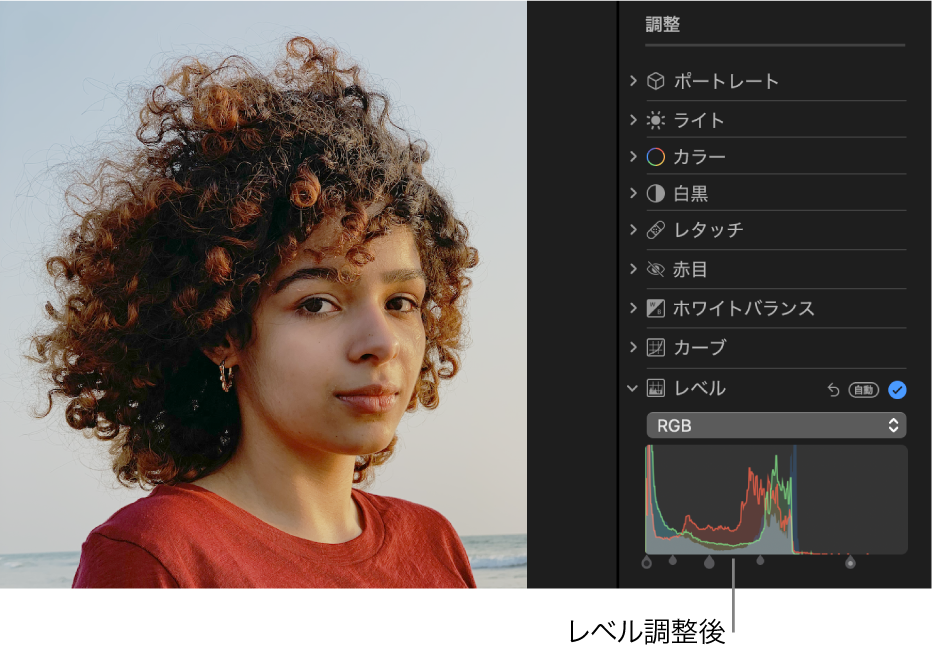Click the レタッチ bandage icon

pos(655,230)
